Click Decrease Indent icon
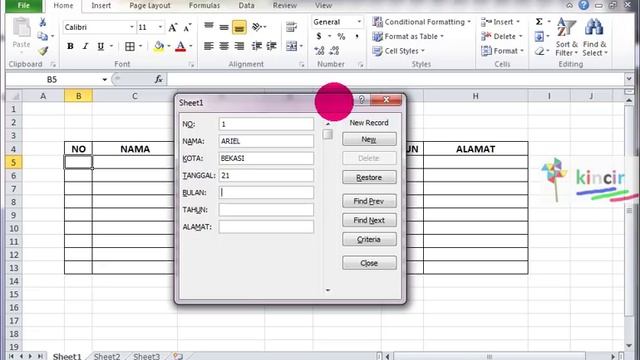Viewport: 640px width, 360px height. 257,46
